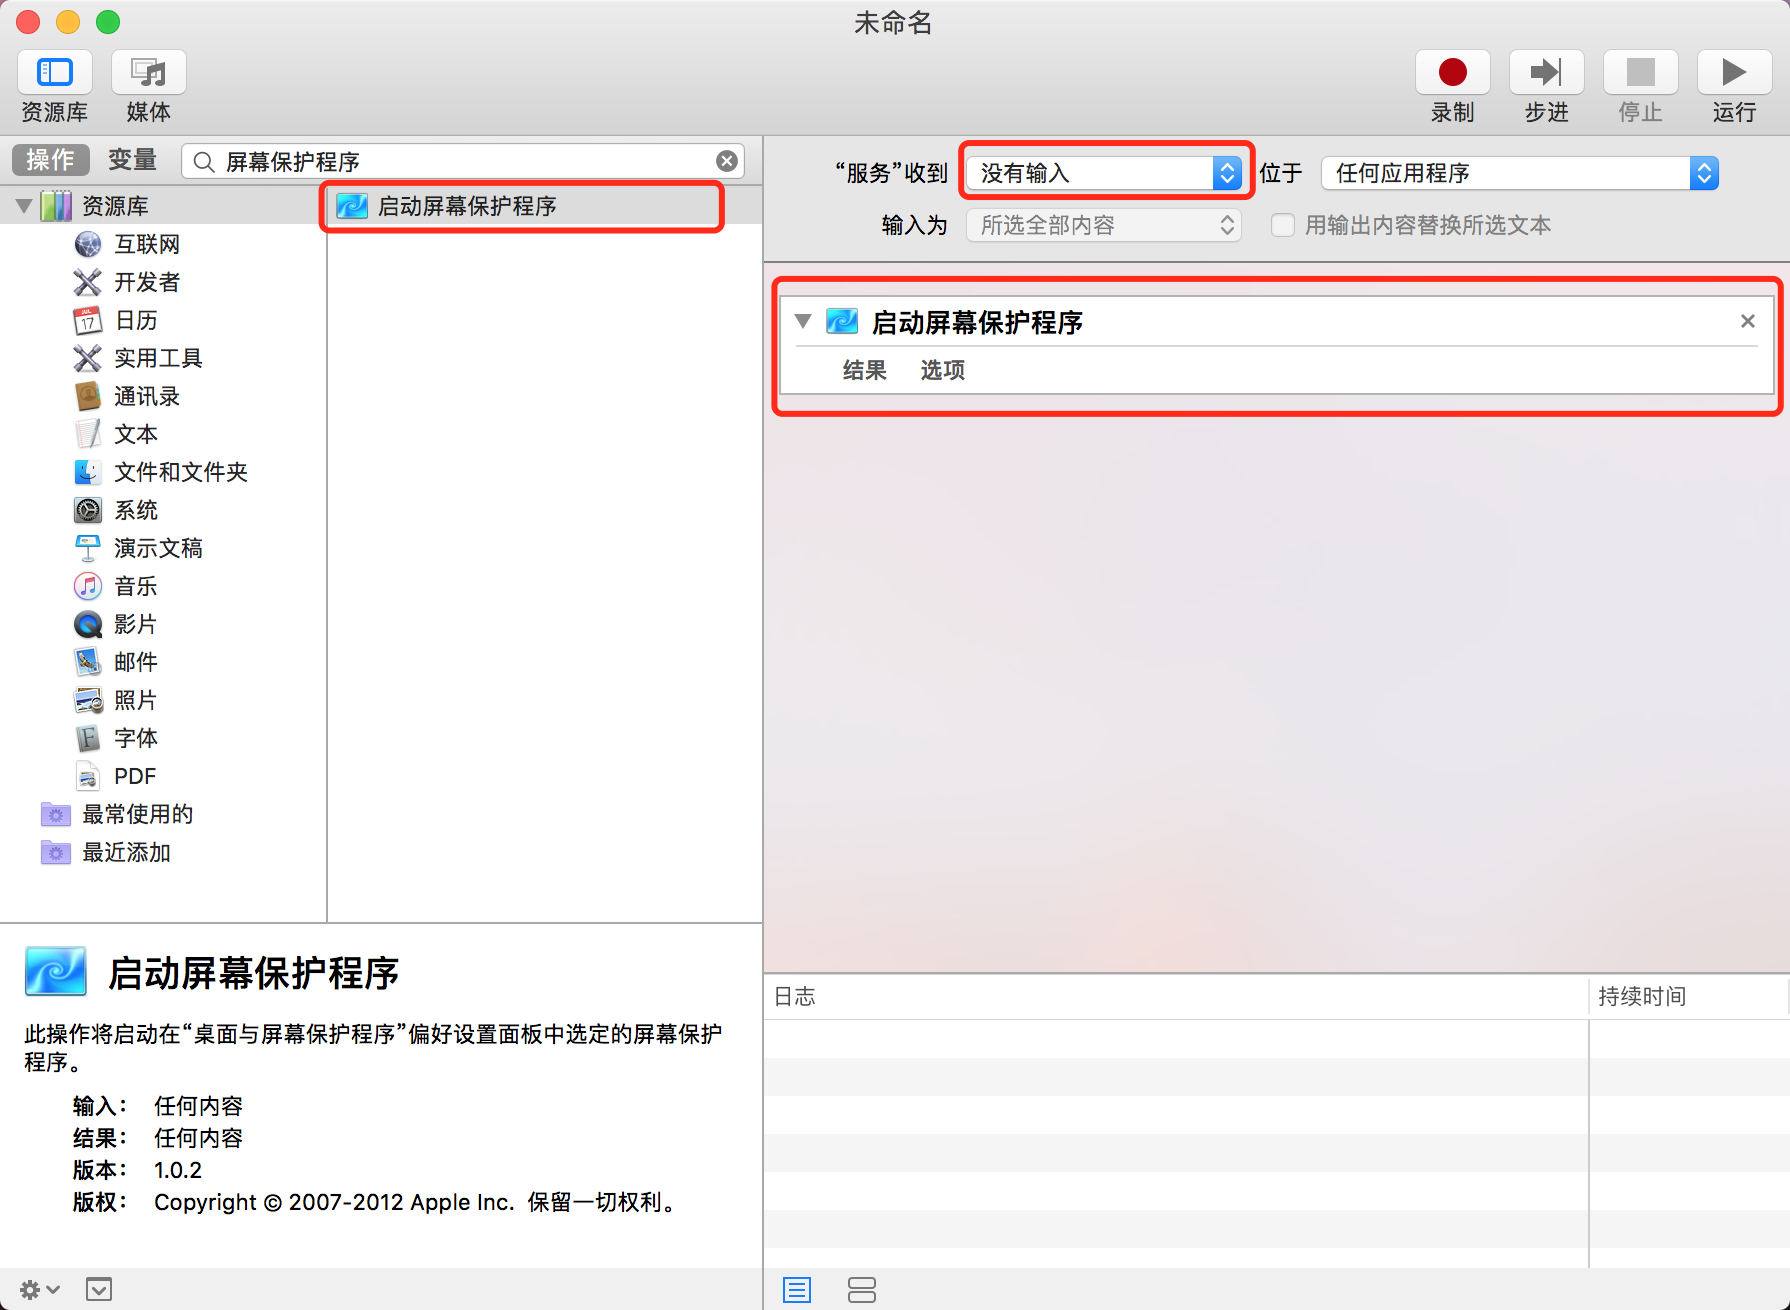Select PDF category in library

click(x=135, y=776)
